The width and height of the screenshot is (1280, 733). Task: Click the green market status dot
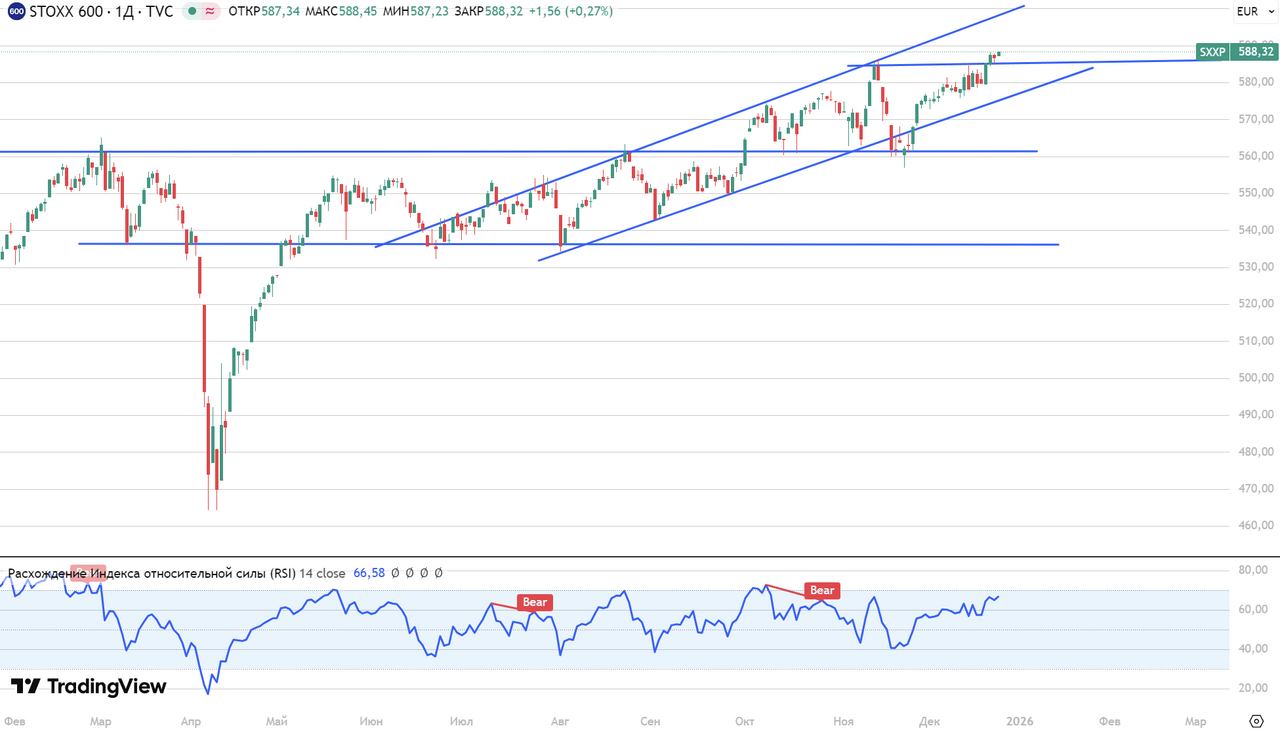(x=192, y=12)
